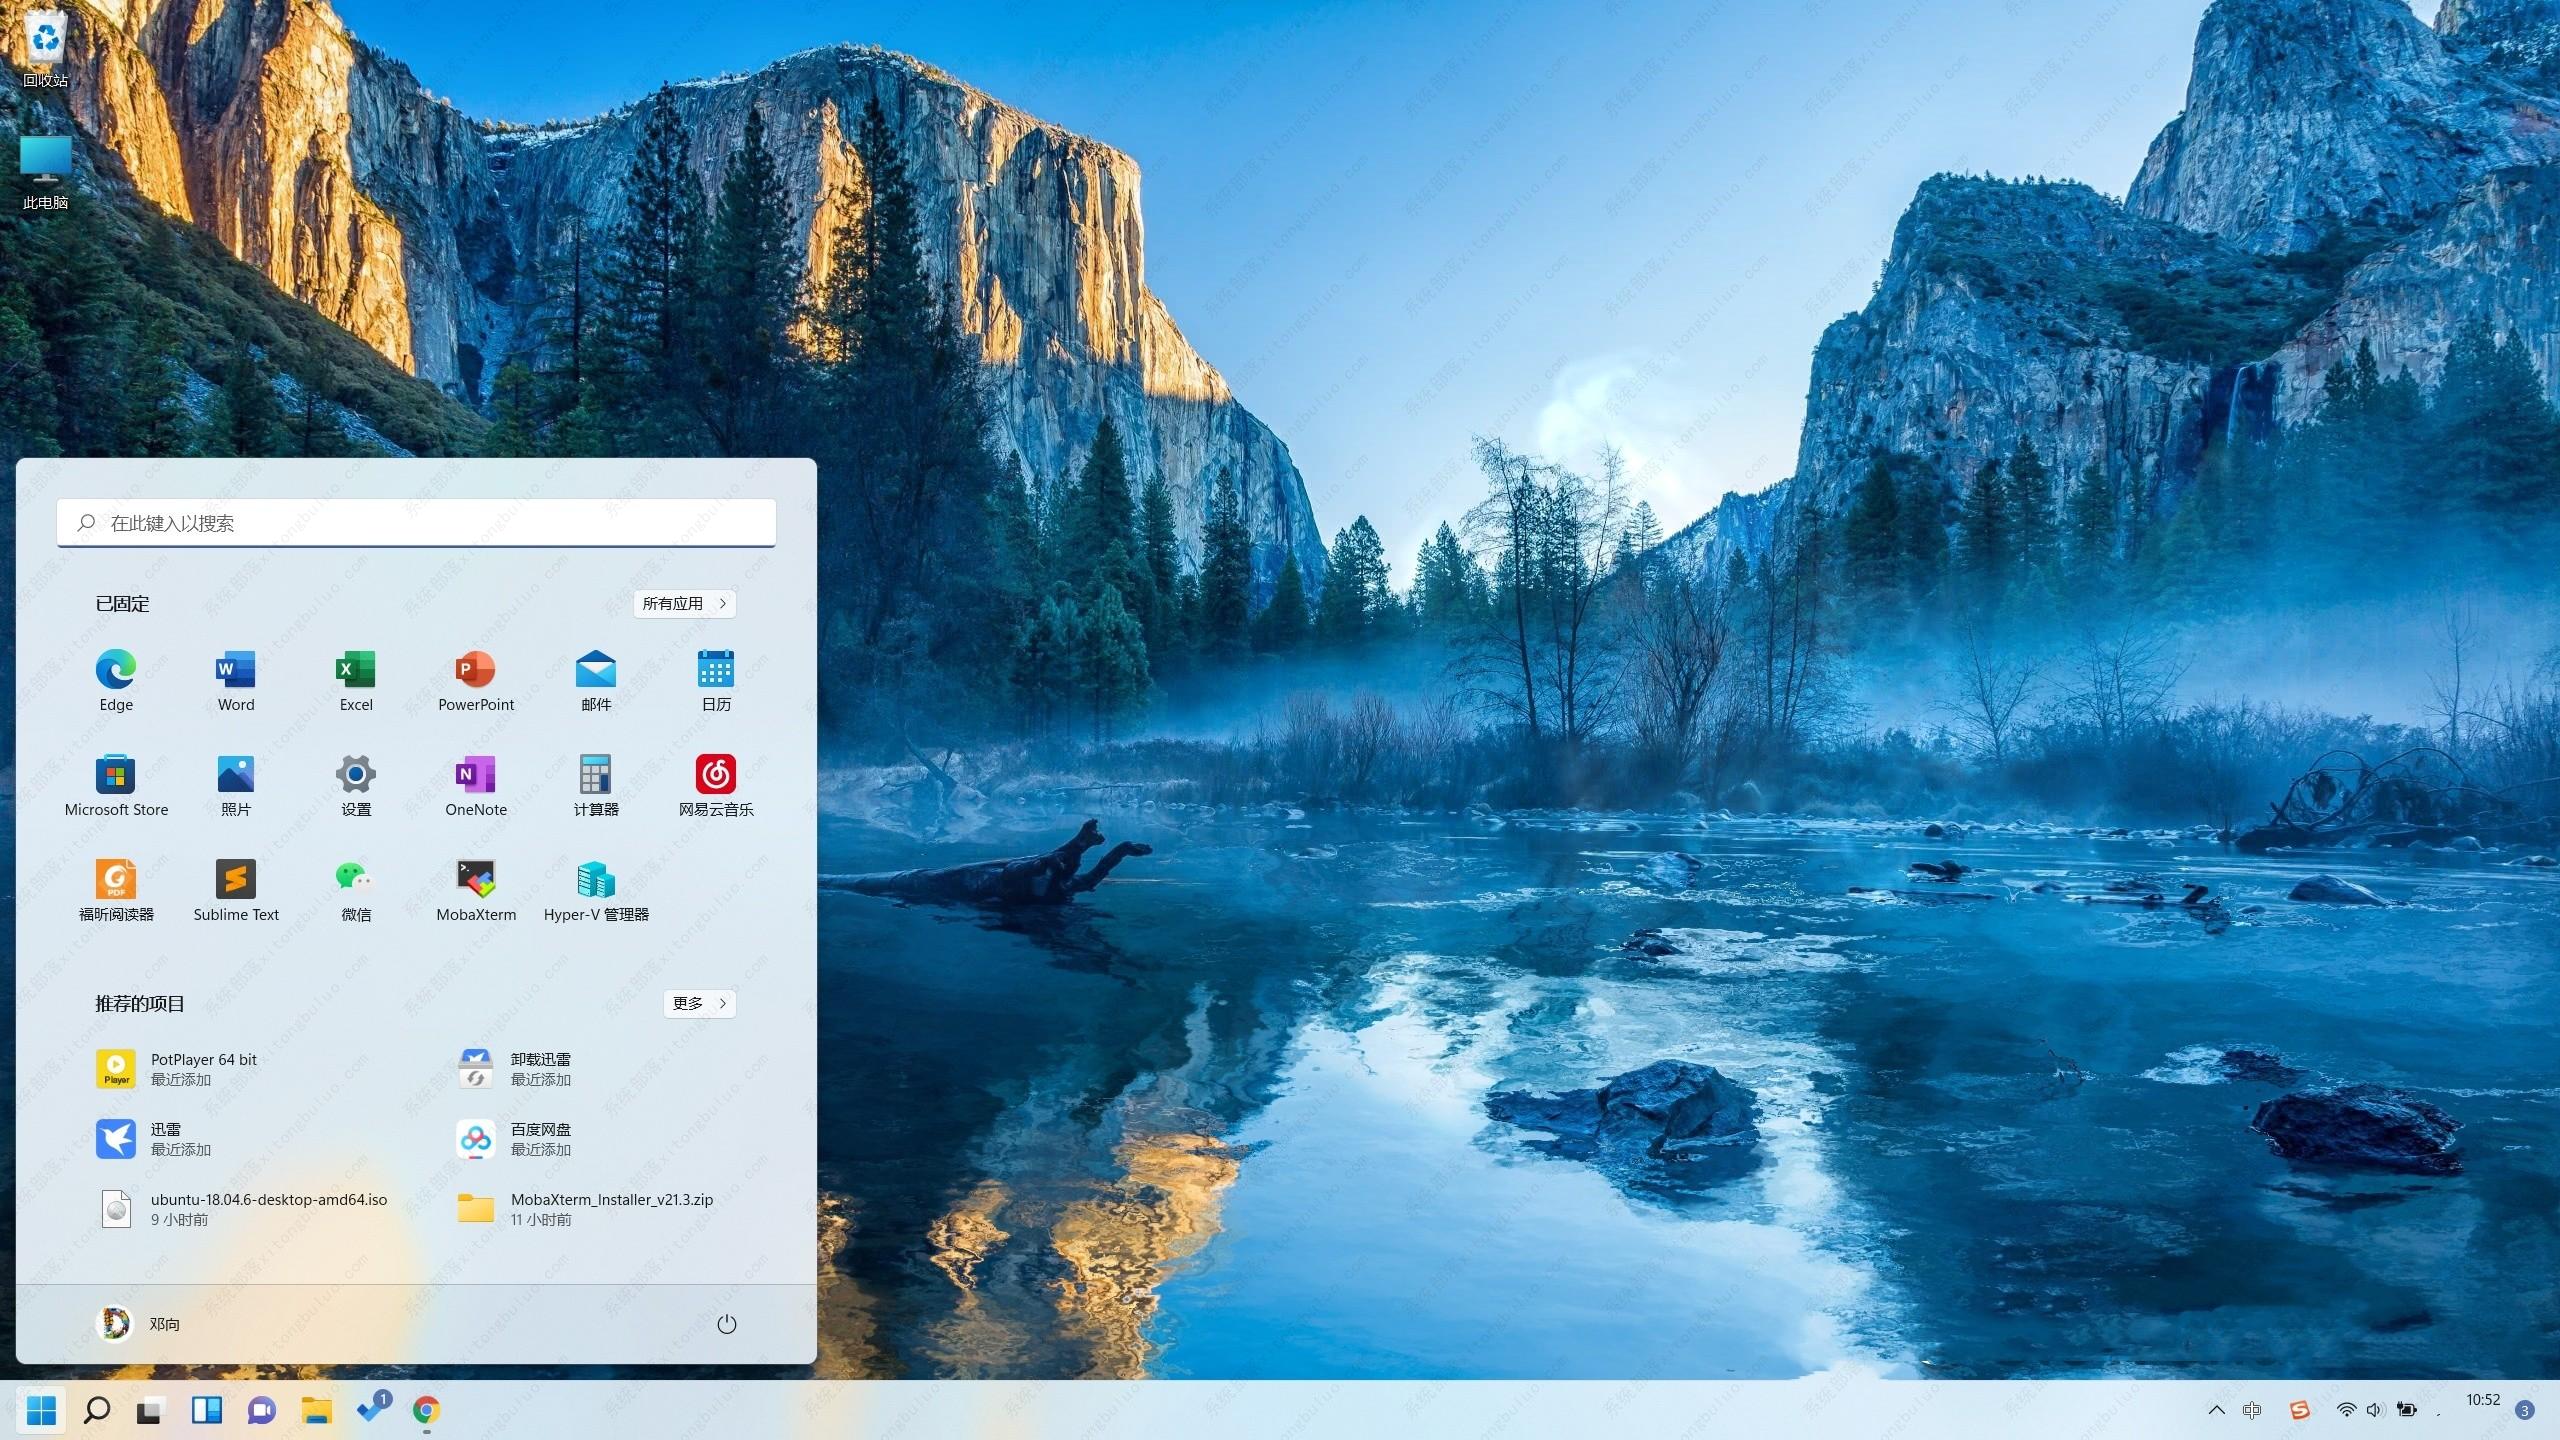Expand 更多 recommended items
The height and width of the screenshot is (1440, 2560).
pos(699,1003)
